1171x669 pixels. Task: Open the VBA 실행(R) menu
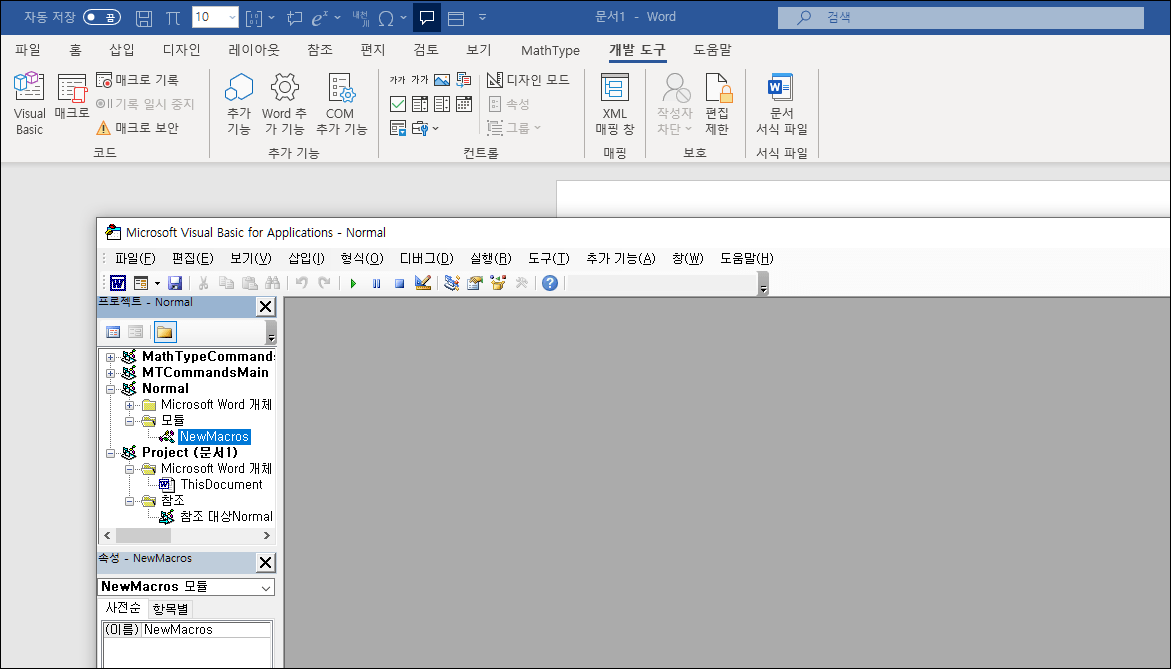coord(491,258)
